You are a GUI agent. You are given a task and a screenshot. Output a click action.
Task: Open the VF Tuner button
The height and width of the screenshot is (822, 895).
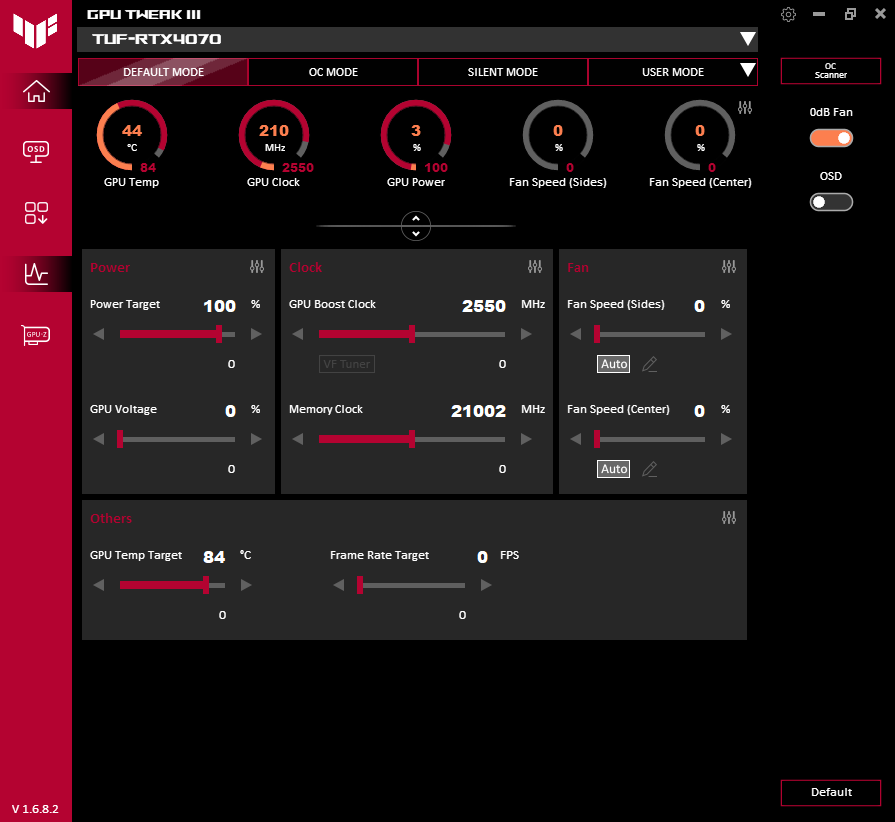pyautogui.click(x=346, y=364)
